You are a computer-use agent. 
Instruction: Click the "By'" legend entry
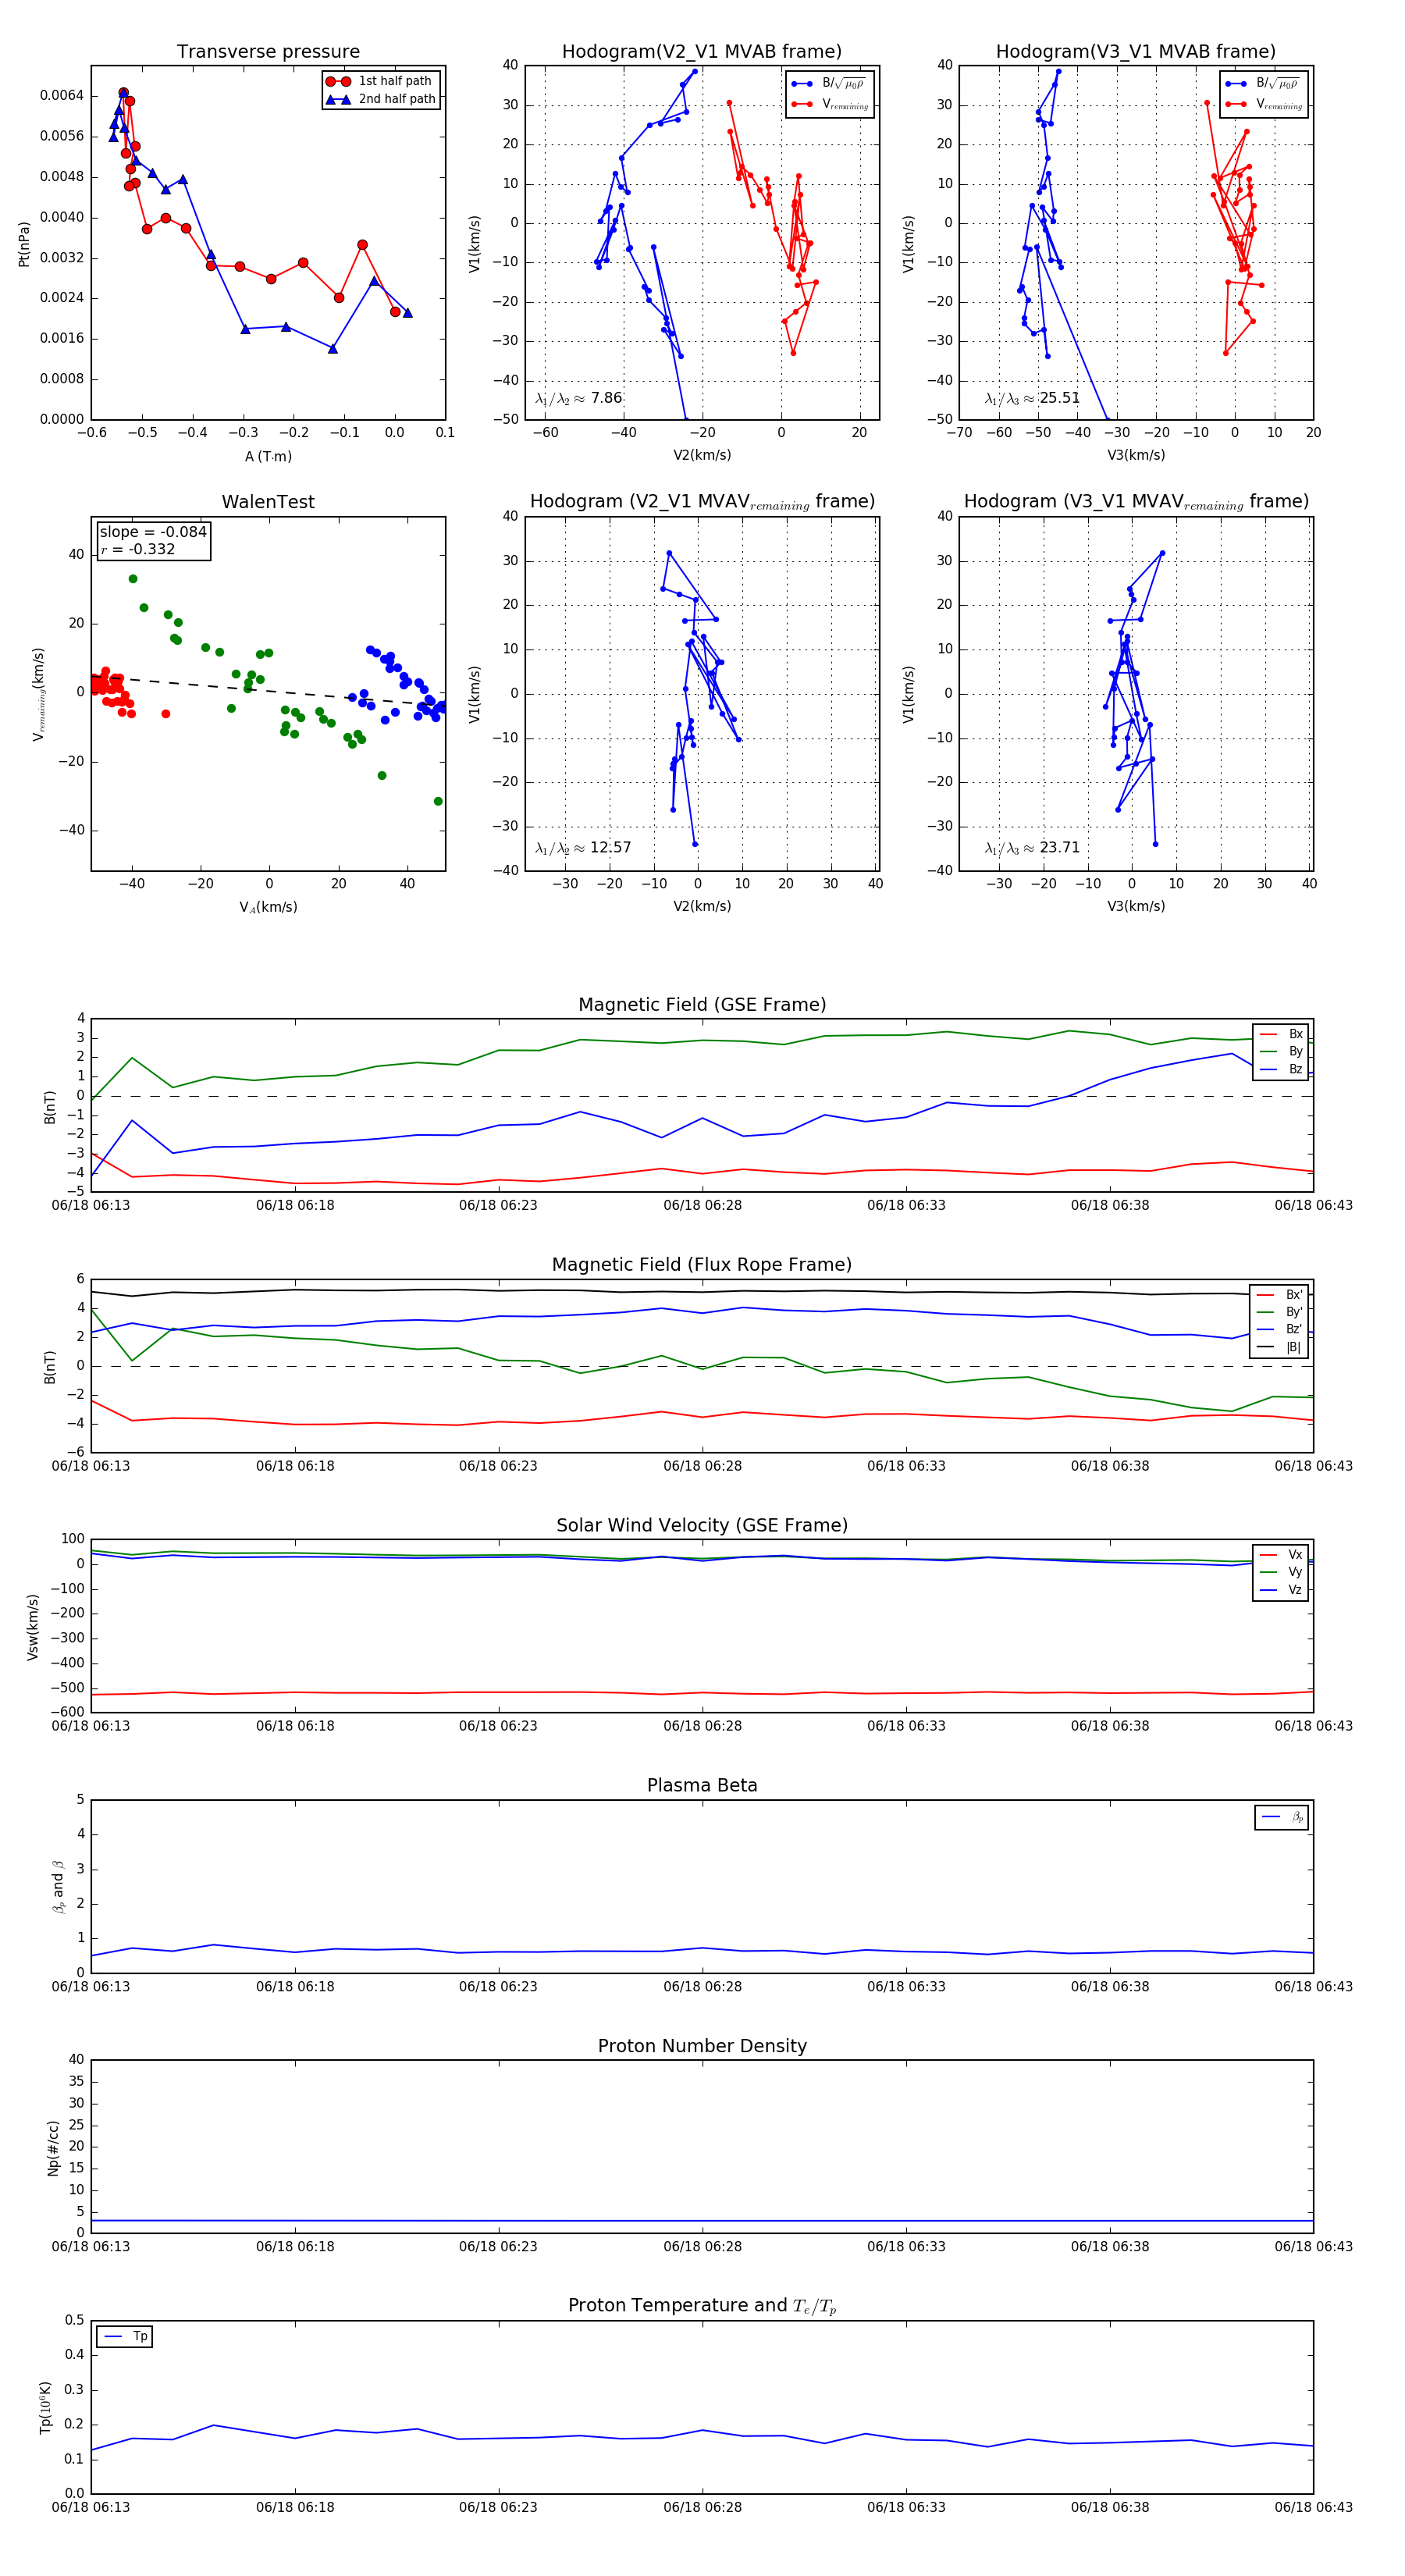tap(1279, 1312)
